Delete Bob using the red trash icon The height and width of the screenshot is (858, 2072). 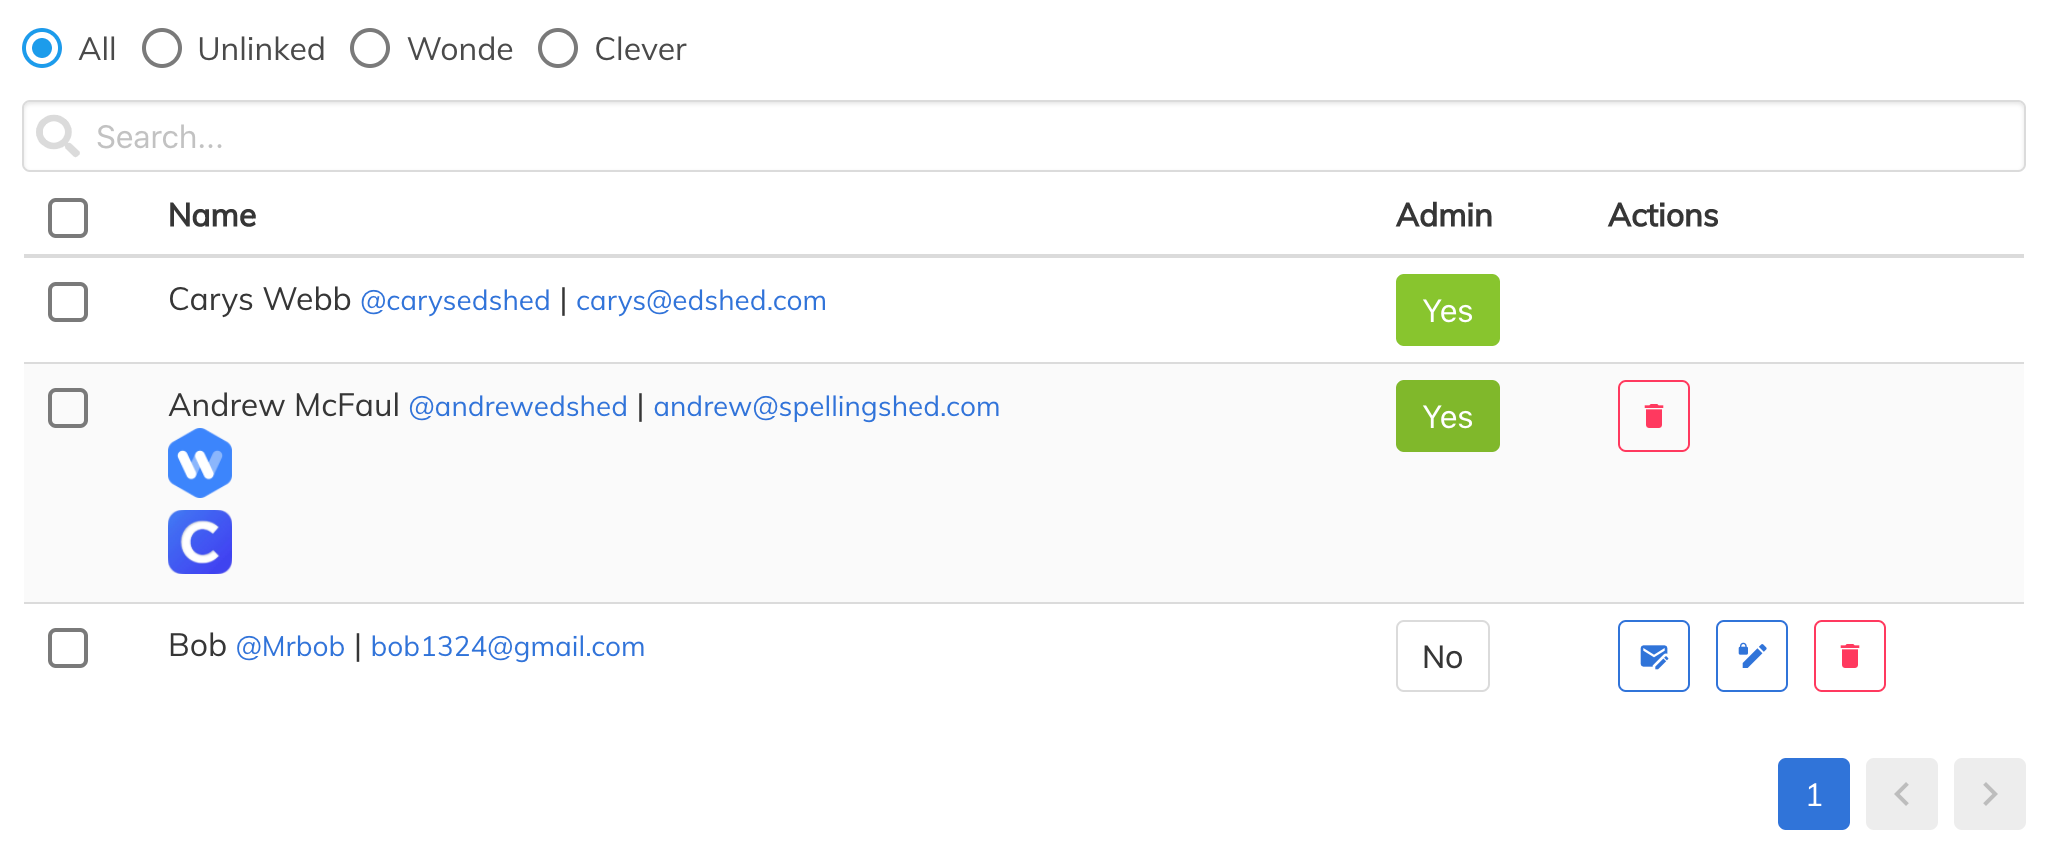1849,656
